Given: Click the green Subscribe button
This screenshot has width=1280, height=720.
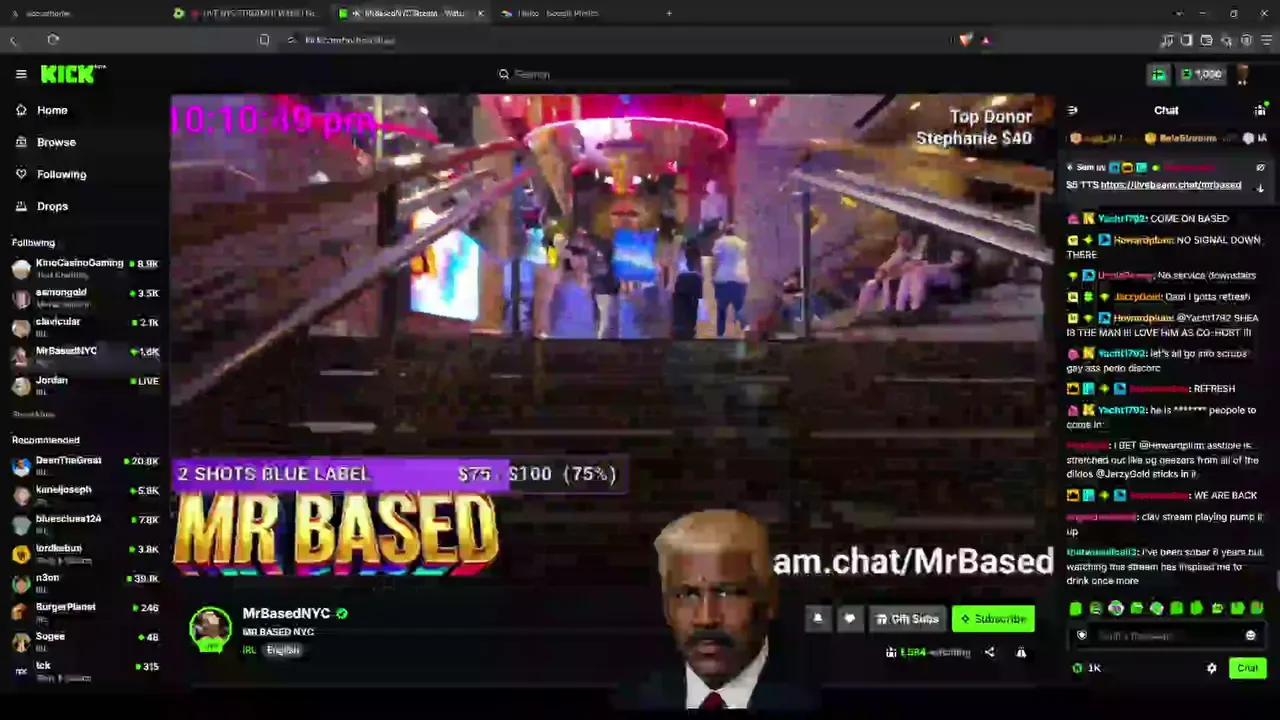Looking at the screenshot, I should click(x=993, y=619).
